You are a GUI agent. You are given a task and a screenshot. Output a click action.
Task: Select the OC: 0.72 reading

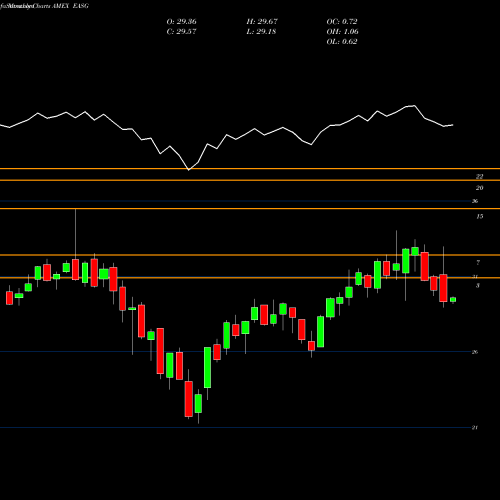pyautogui.click(x=342, y=22)
